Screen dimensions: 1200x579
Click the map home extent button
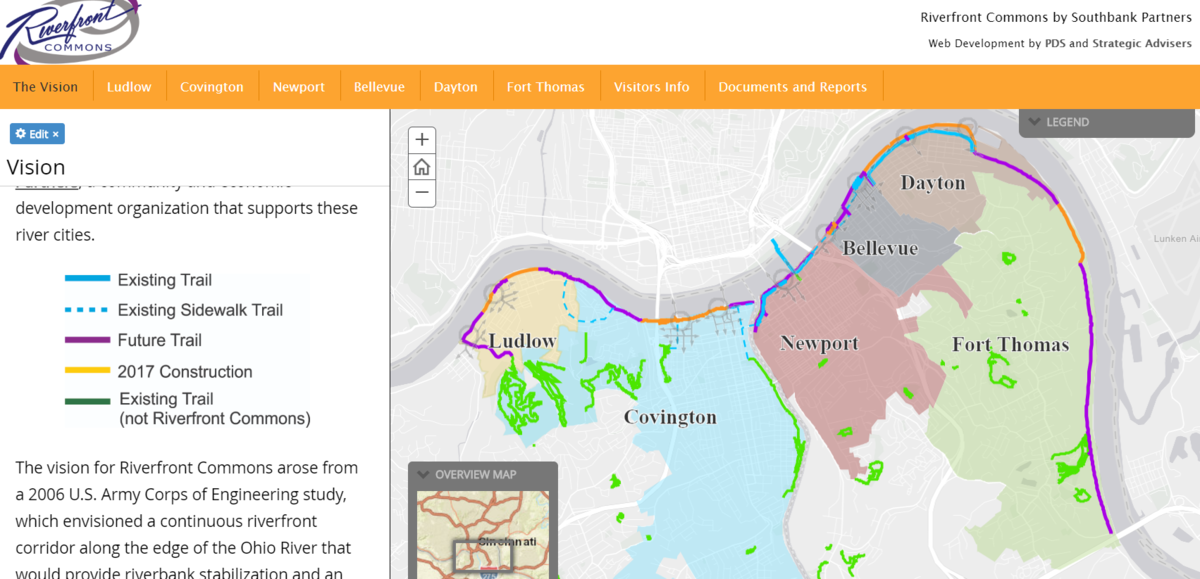422,166
